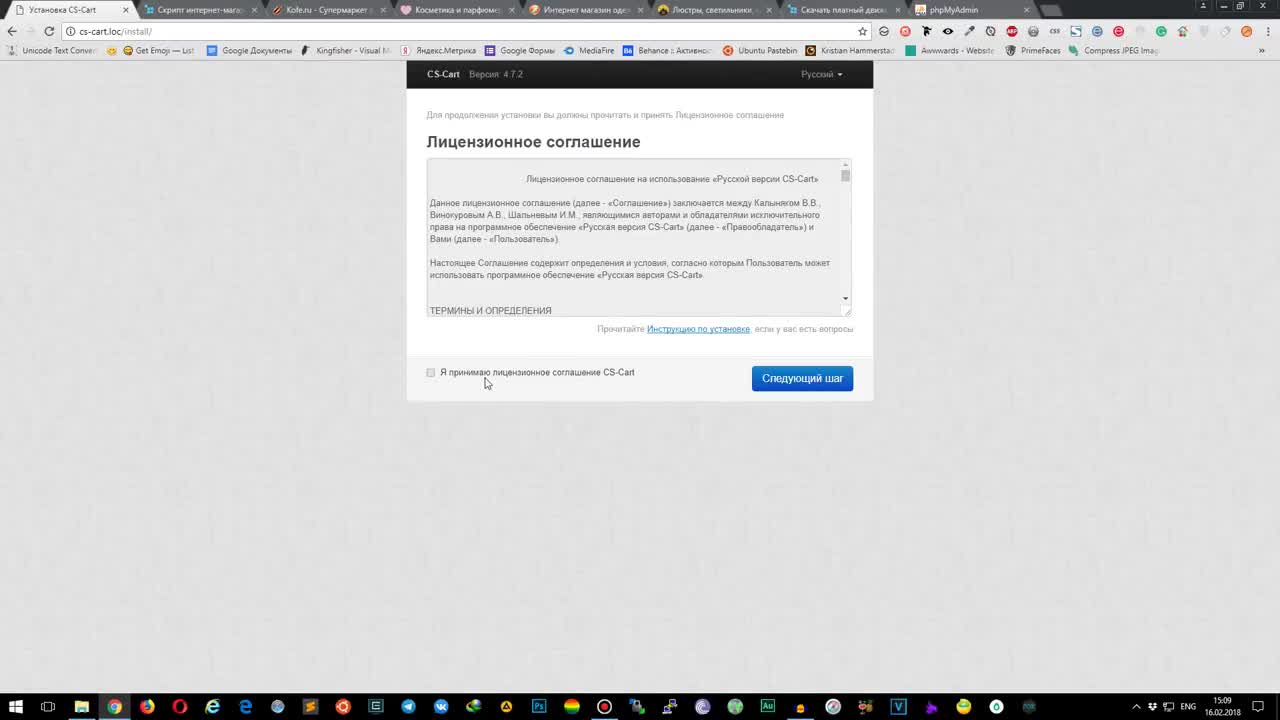Switch to the Скрипт интернет-магазина tab
The height and width of the screenshot is (720, 1280).
pos(201,10)
